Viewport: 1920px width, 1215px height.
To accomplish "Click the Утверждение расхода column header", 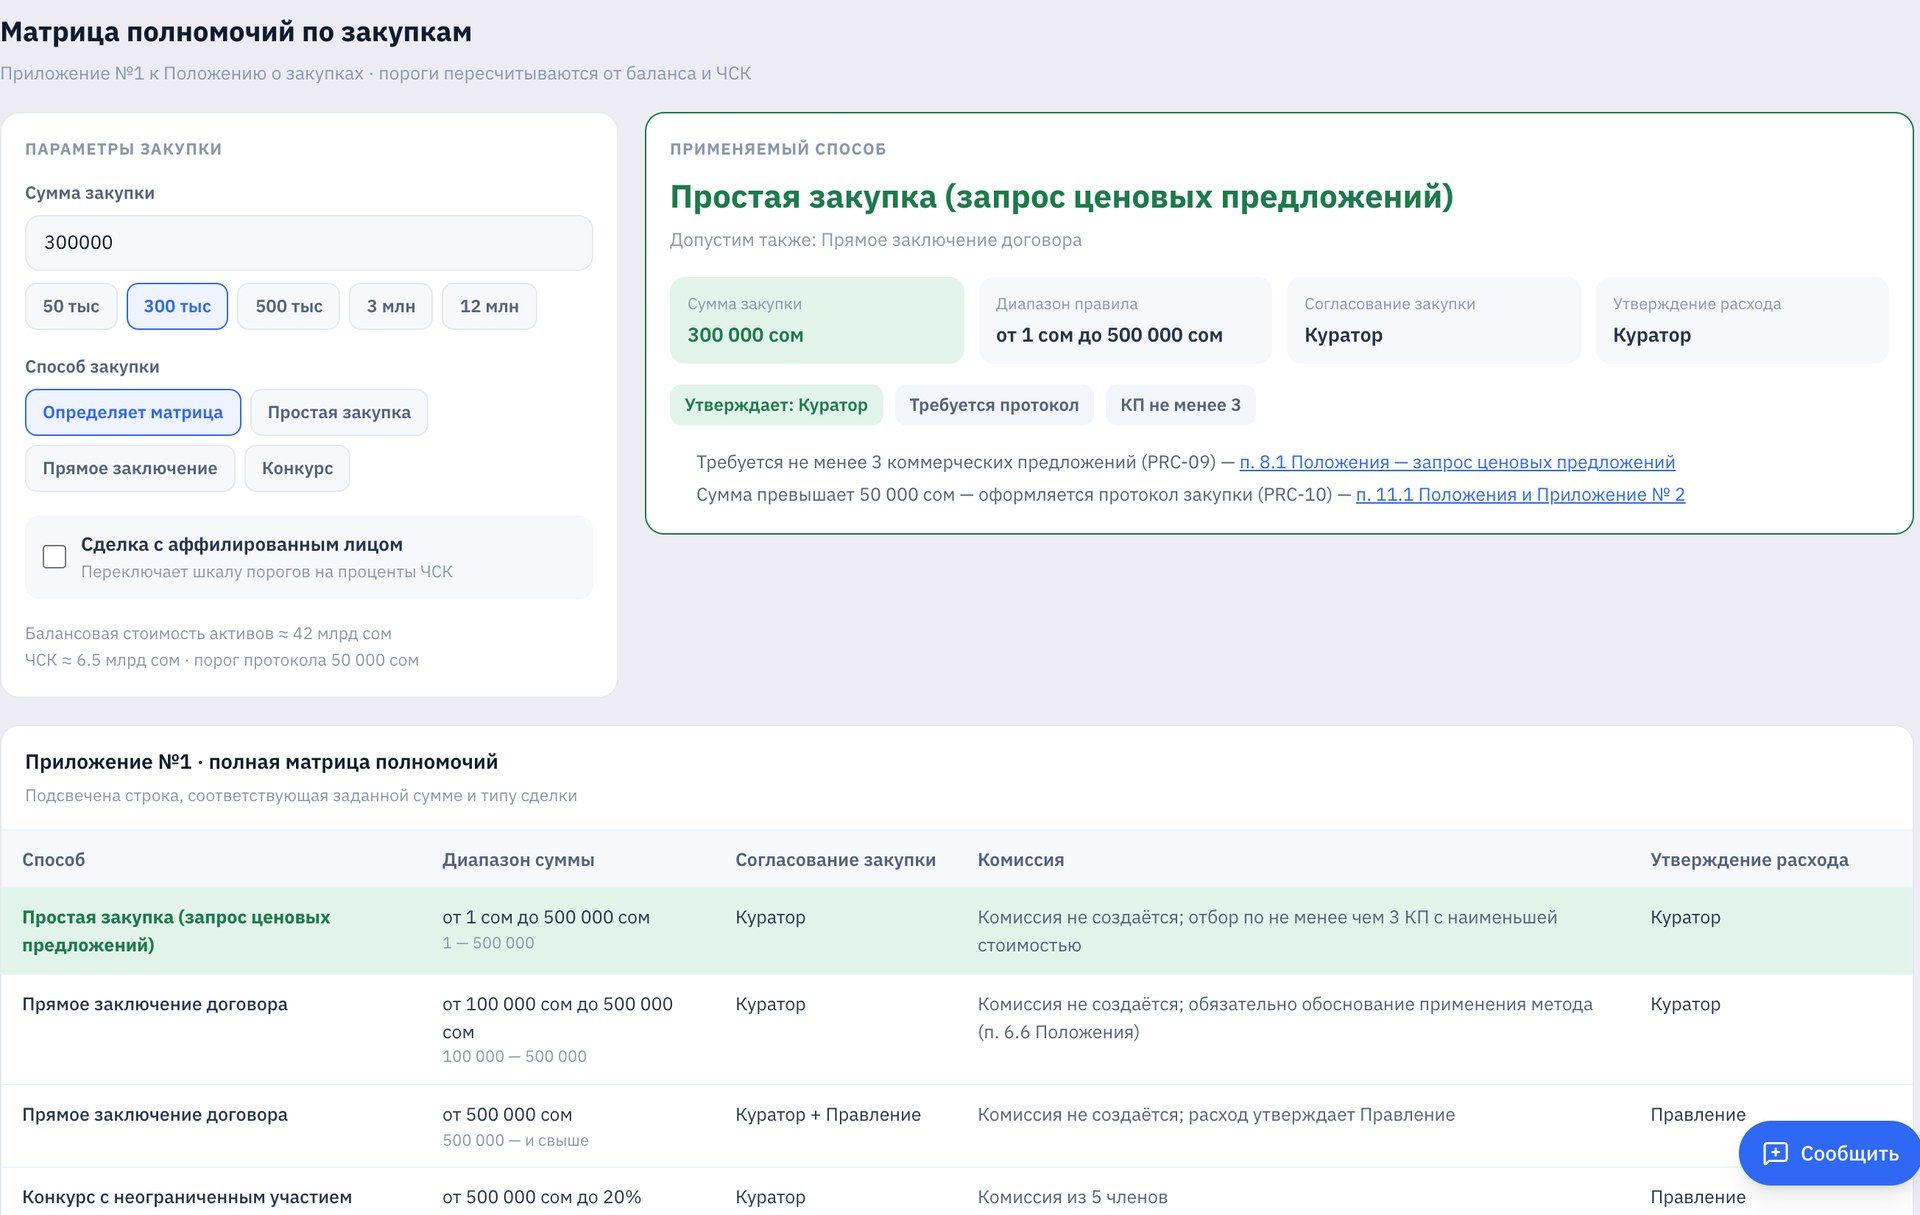I will click(1749, 860).
